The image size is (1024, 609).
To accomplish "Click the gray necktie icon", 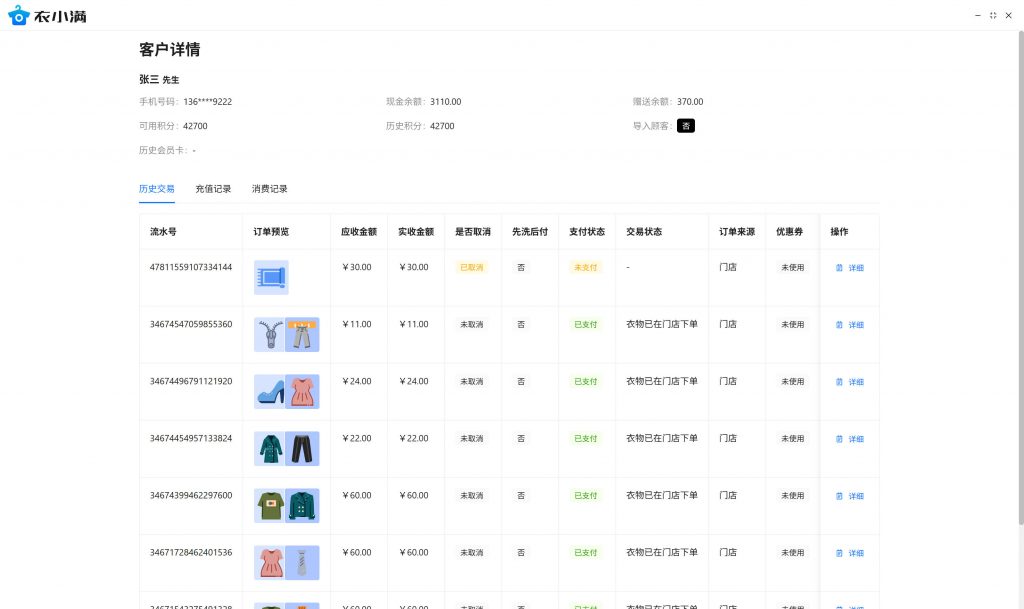I will (302, 562).
